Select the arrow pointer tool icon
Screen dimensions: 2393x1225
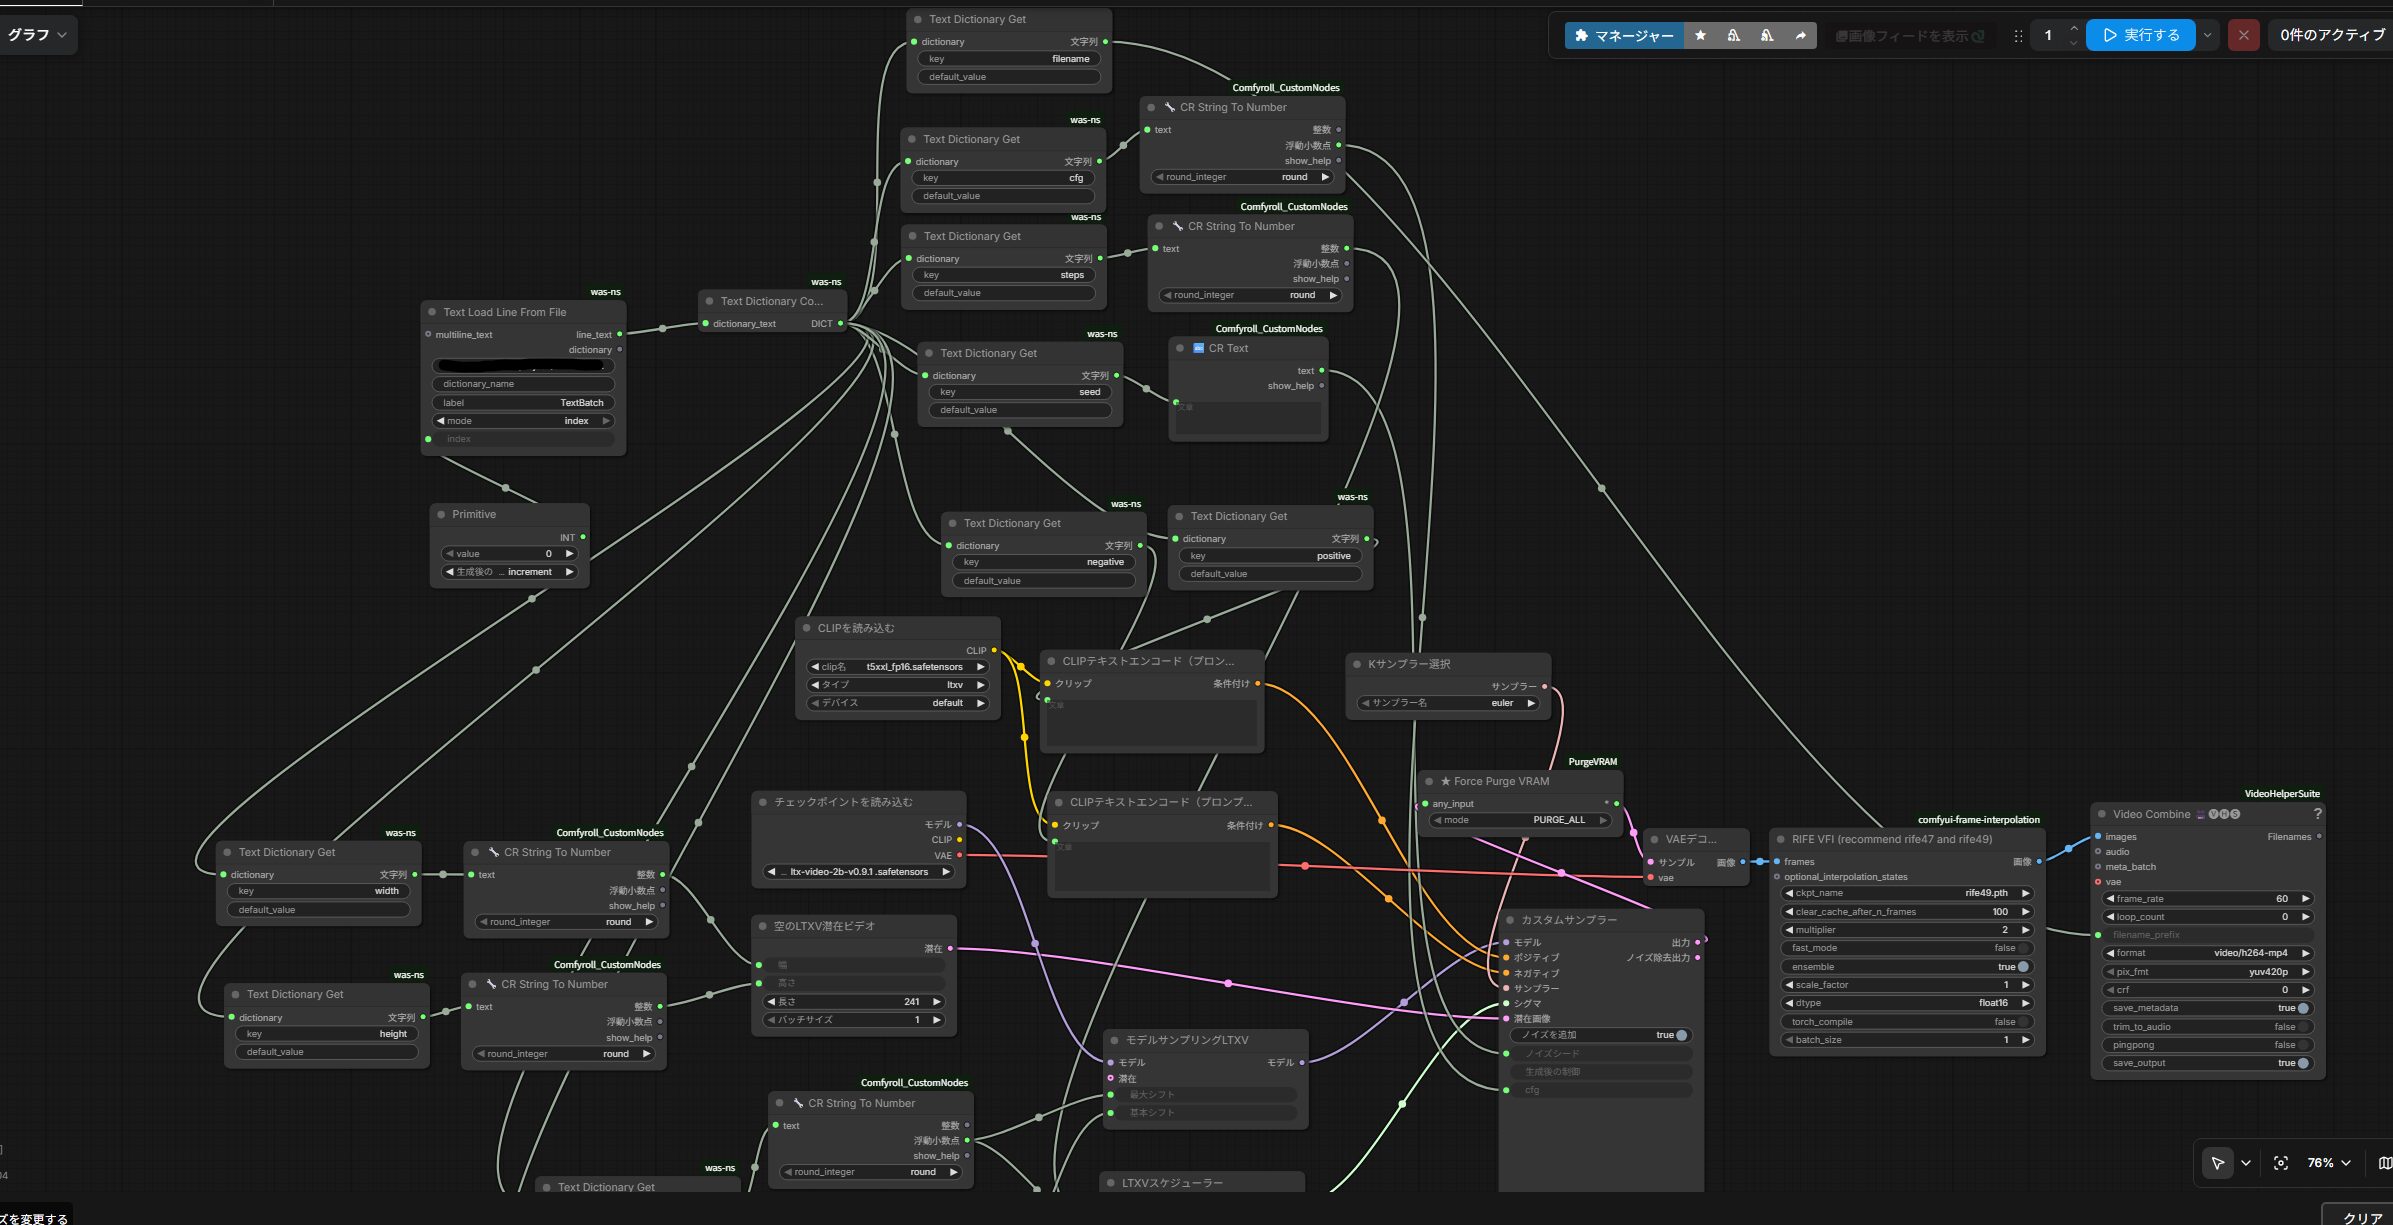tap(2217, 1163)
